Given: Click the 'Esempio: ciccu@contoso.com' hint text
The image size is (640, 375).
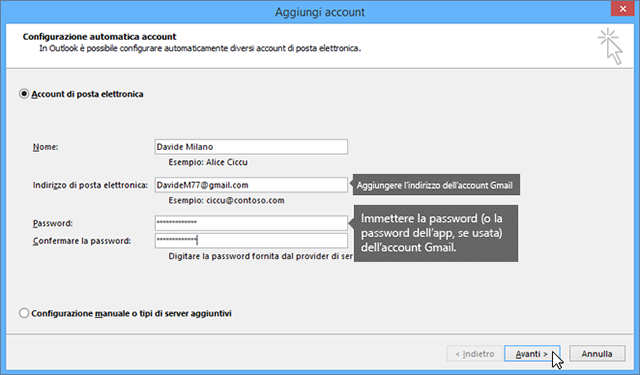Looking at the screenshot, I should [226, 201].
